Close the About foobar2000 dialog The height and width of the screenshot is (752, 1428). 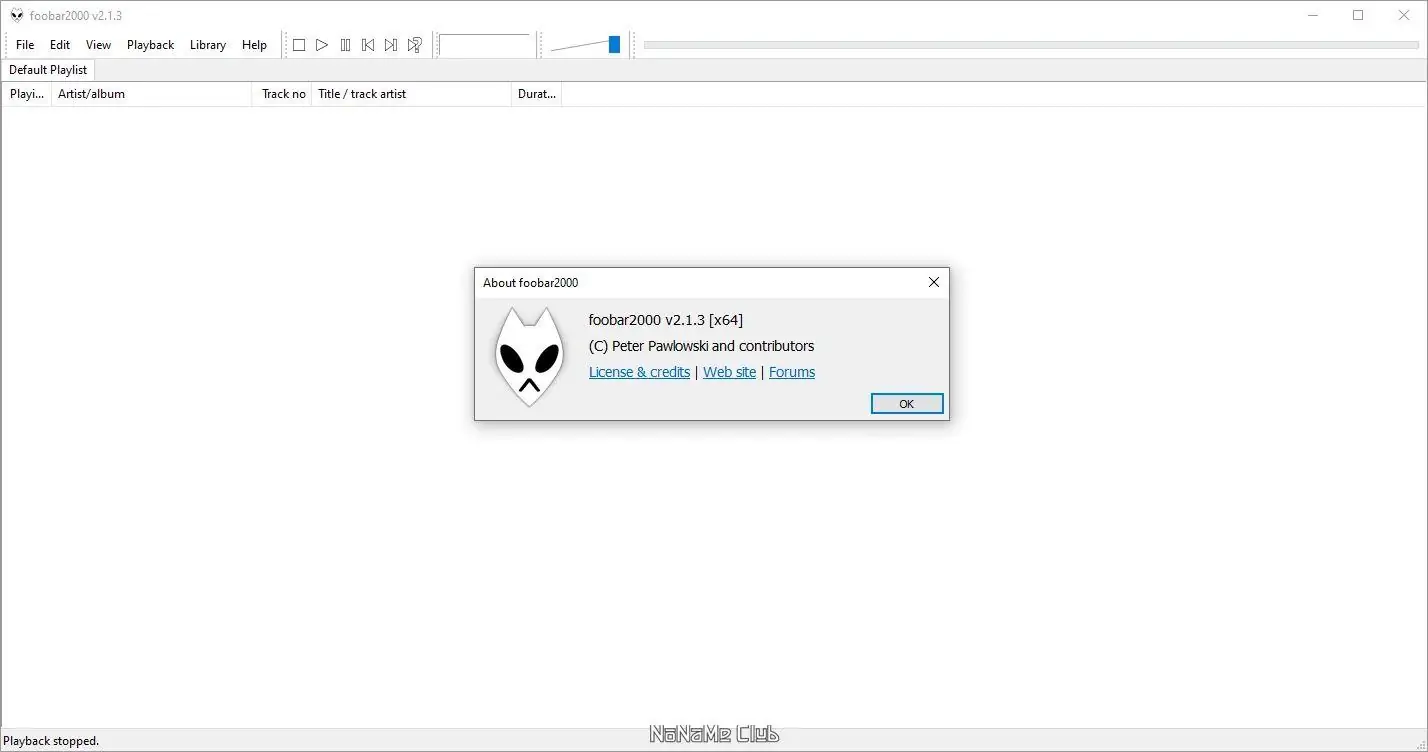point(934,282)
